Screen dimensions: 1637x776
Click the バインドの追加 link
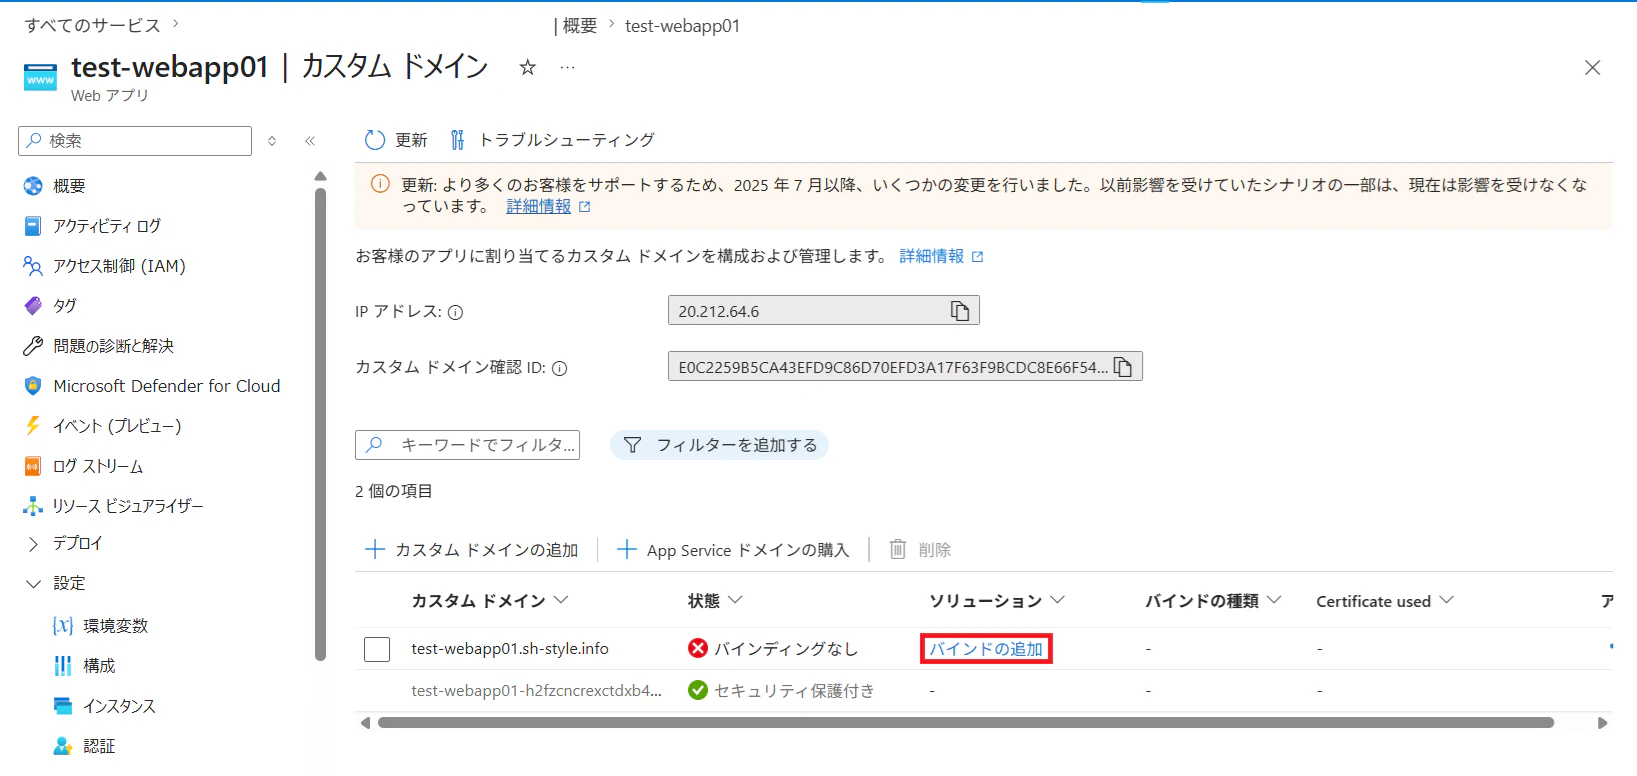tap(986, 649)
